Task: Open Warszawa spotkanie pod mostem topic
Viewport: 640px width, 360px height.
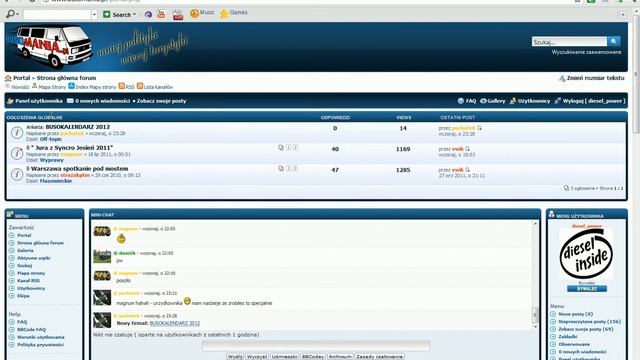Action: pos(79,169)
